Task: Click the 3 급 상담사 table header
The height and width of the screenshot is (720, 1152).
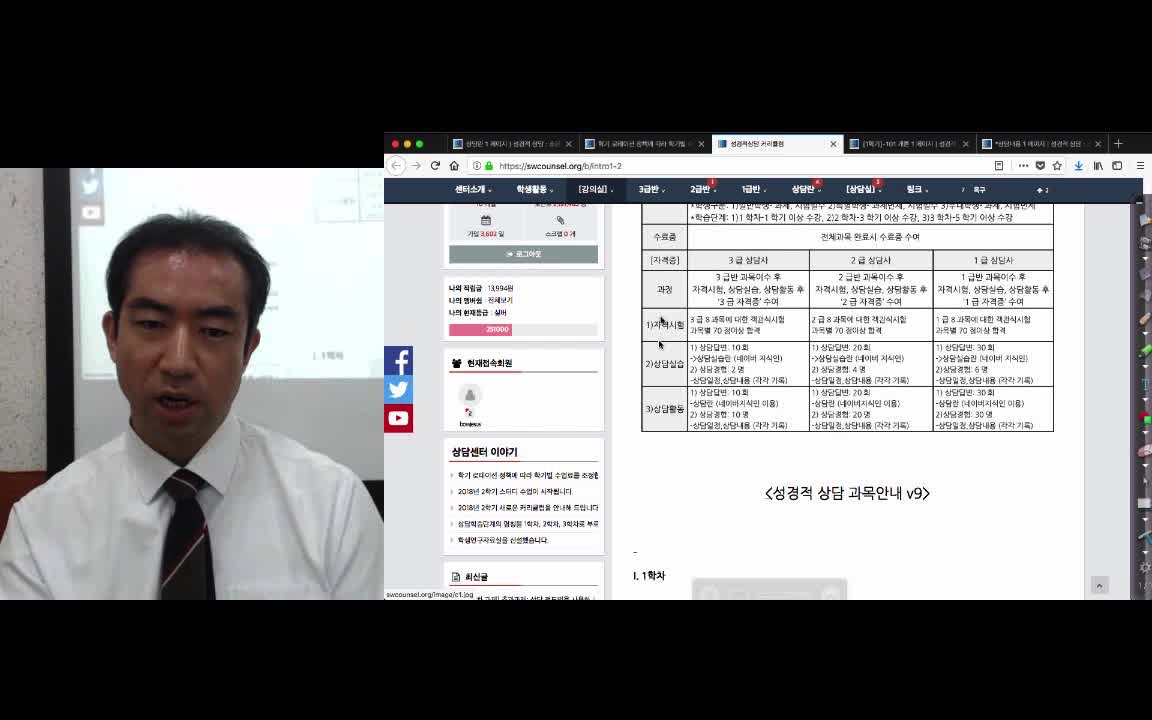Action: coord(748,260)
